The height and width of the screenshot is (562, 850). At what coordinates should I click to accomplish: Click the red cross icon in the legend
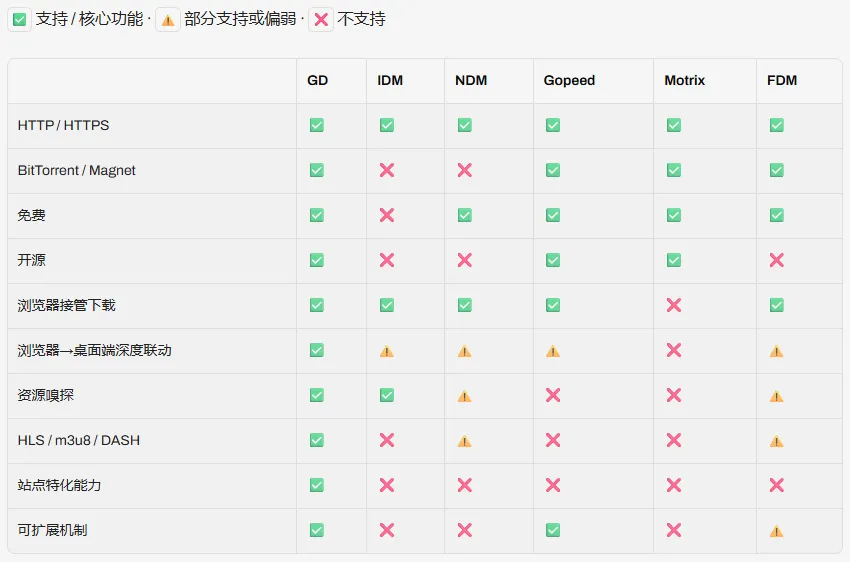pyautogui.click(x=321, y=20)
